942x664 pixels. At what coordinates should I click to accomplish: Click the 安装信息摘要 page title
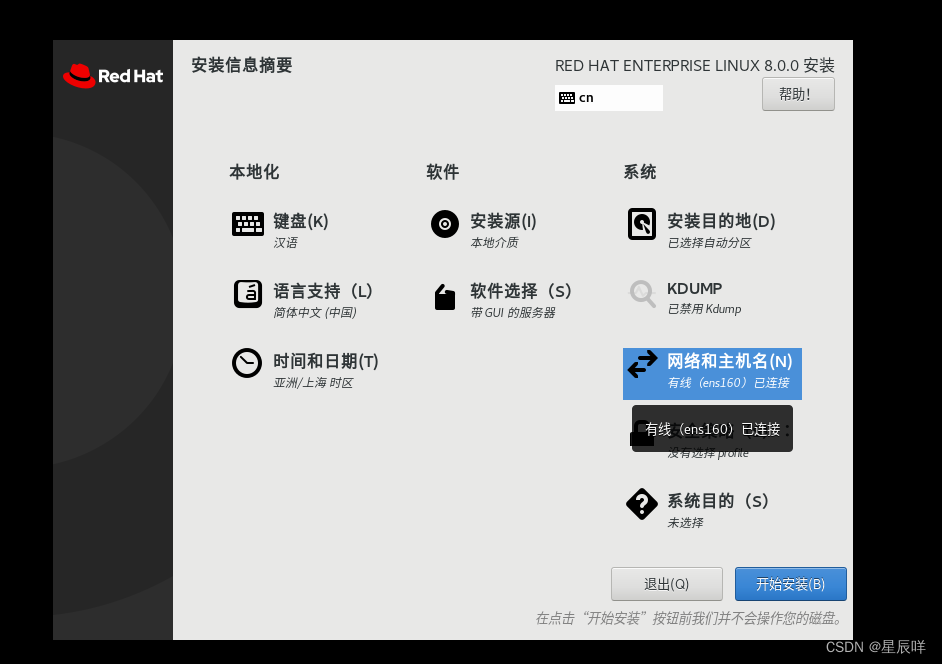(x=242, y=65)
